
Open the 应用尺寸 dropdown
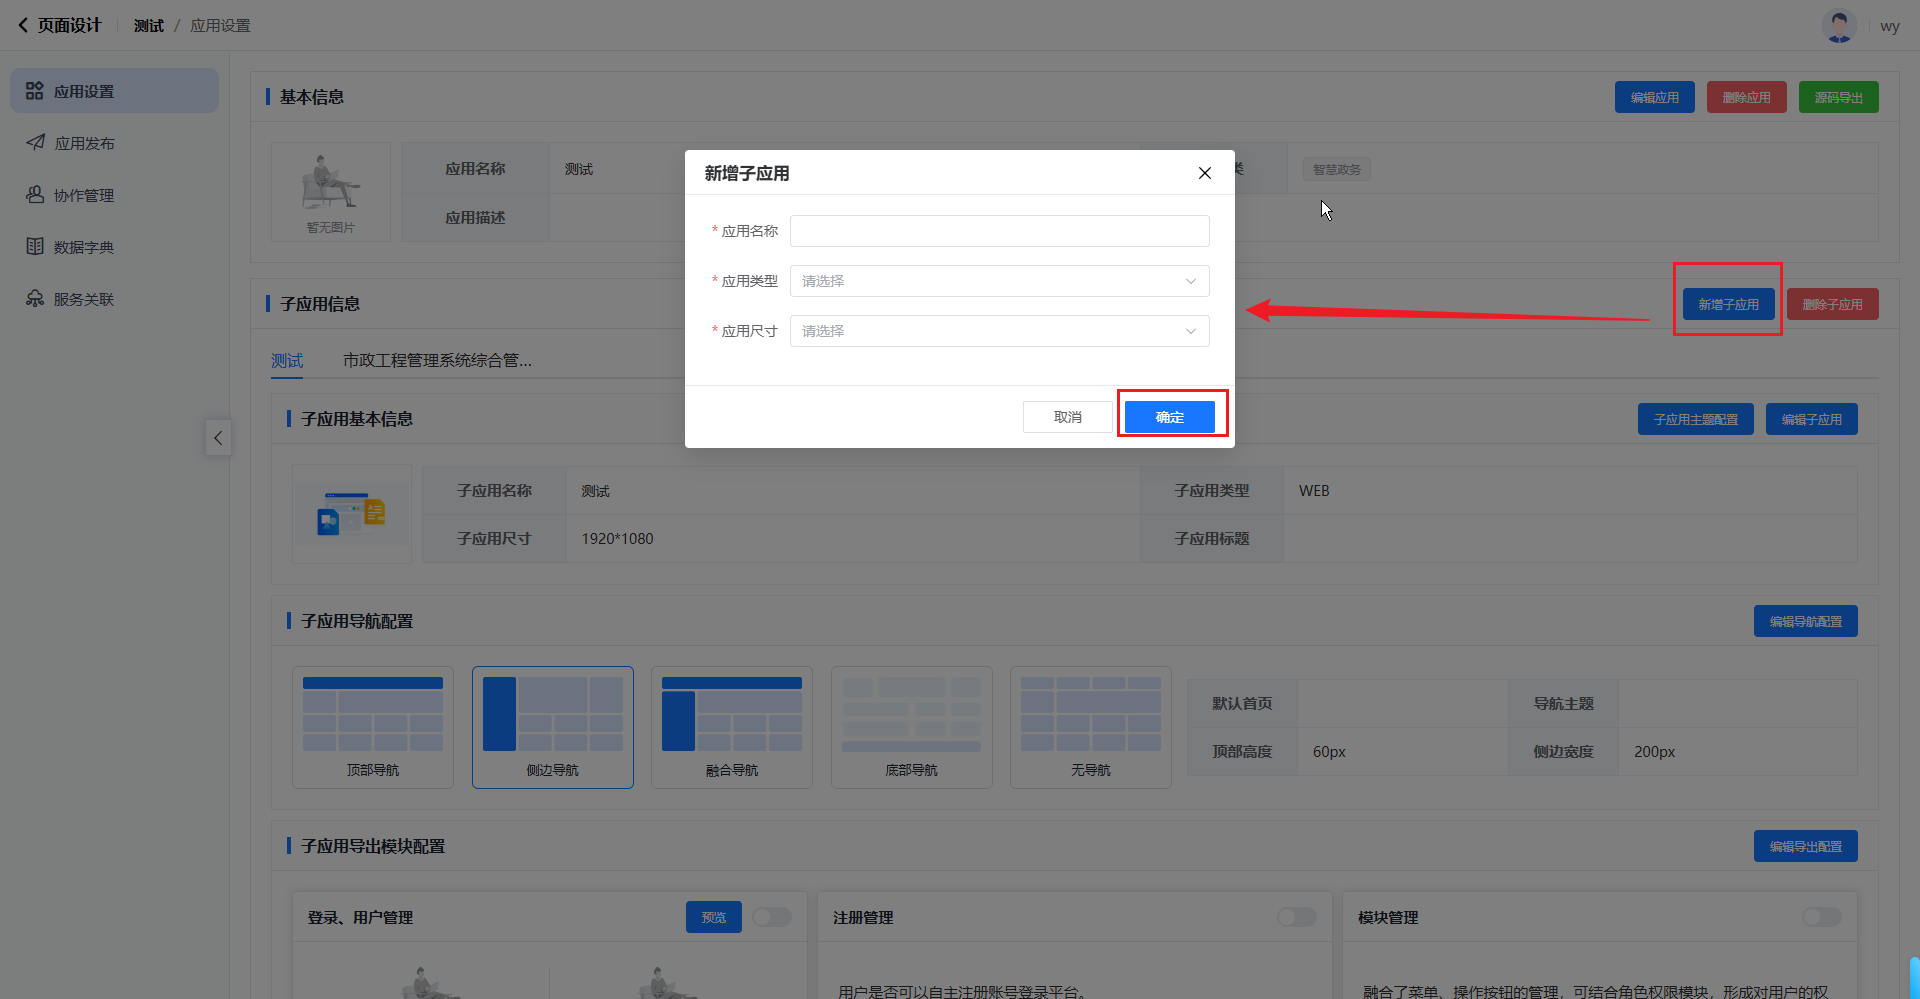click(999, 331)
